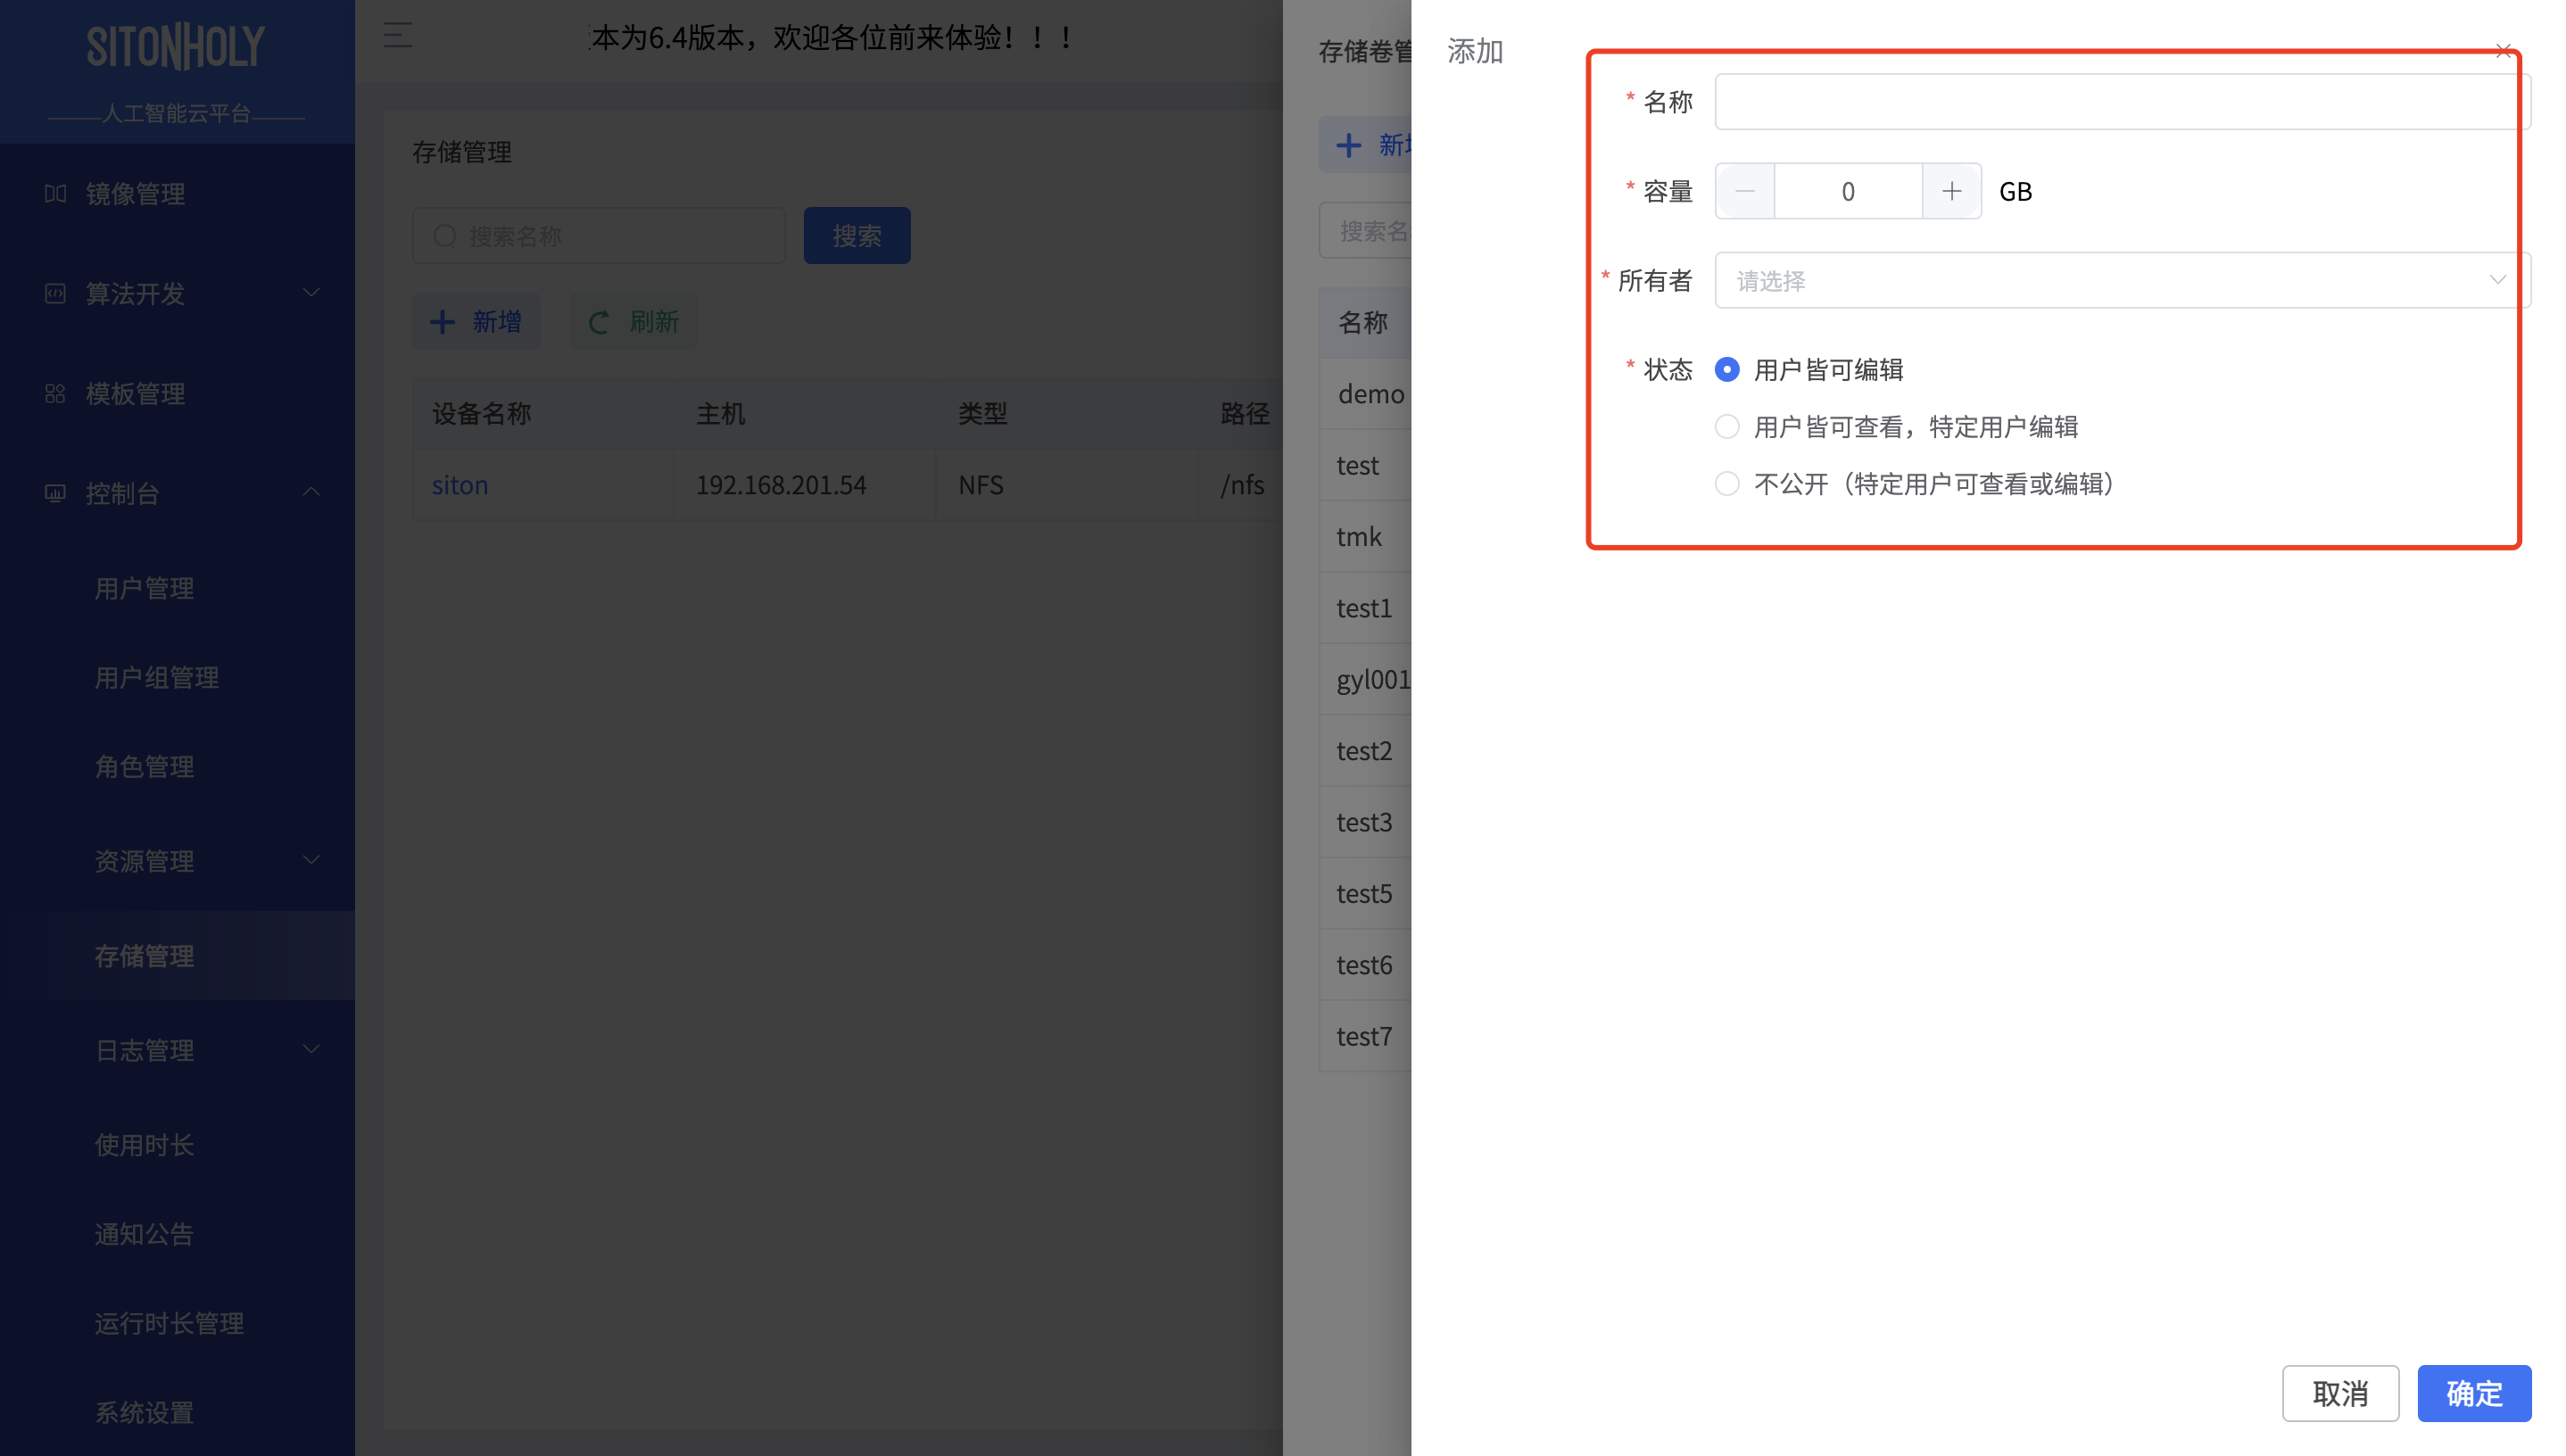The image size is (2566, 1456).
Task: Open the siton device link
Action: [460, 485]
